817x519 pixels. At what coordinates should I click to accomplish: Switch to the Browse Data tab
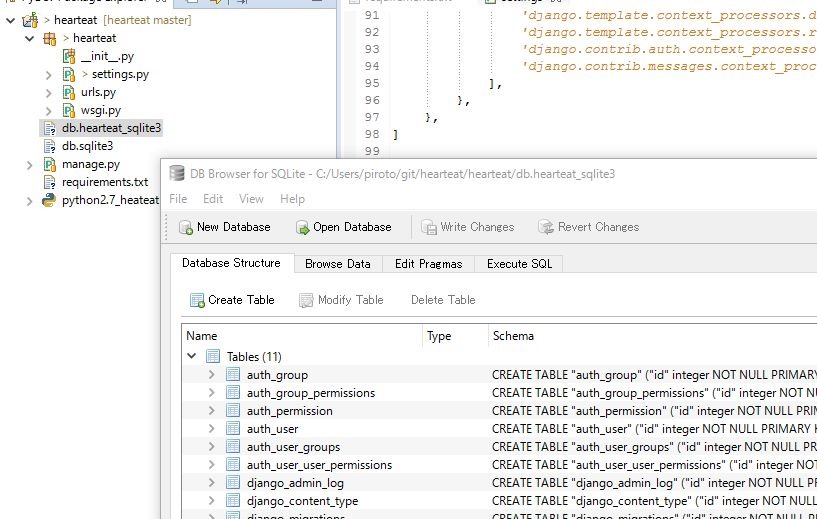(x=337, y=264)
